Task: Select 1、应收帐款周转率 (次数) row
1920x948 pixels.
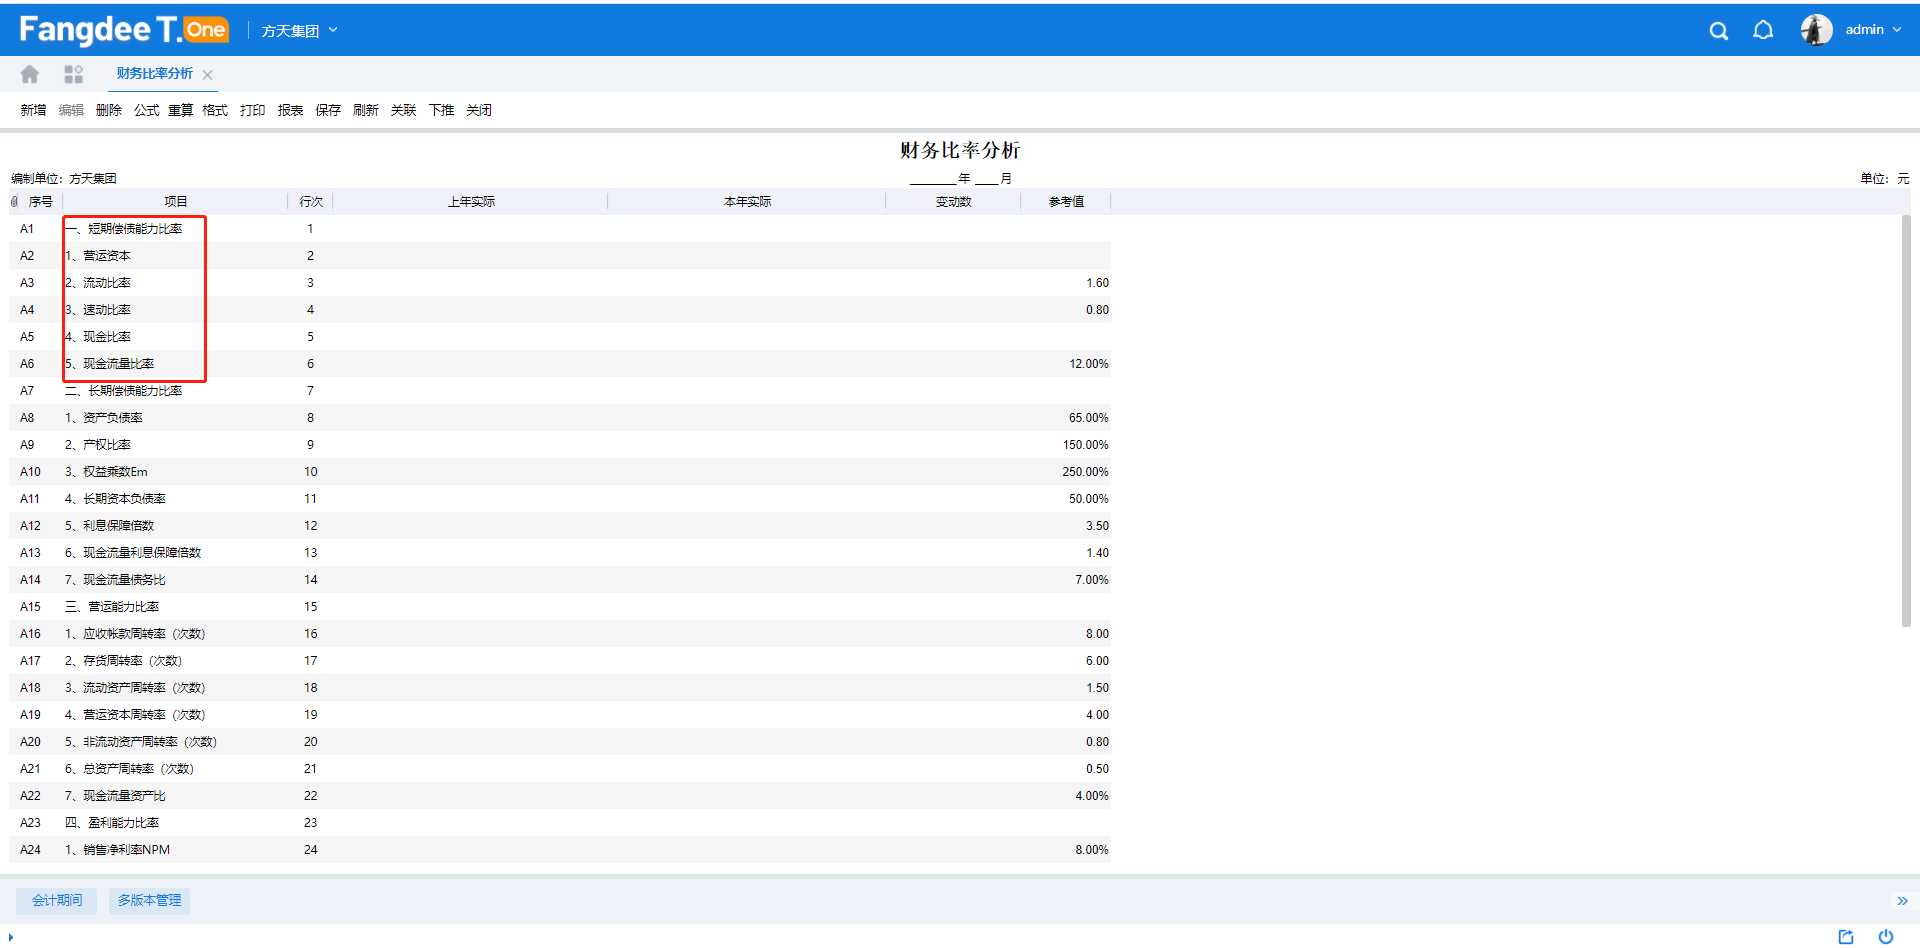Action: 560,634
